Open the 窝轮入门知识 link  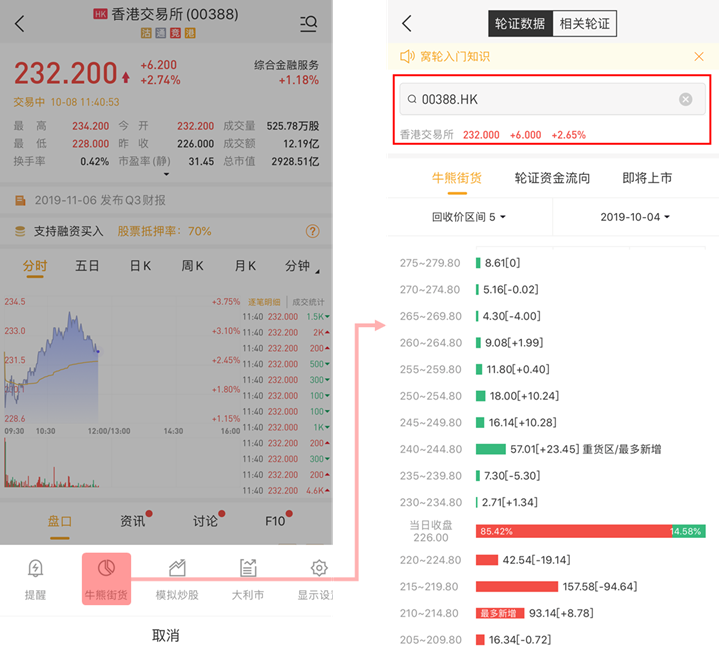pos(455,56)
